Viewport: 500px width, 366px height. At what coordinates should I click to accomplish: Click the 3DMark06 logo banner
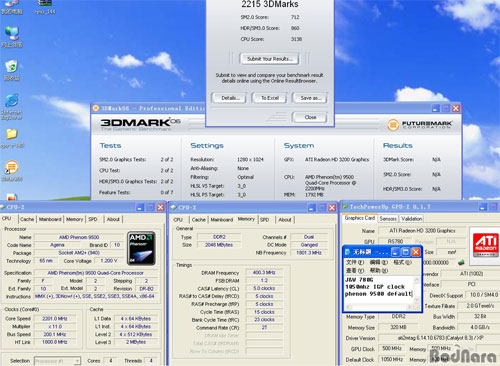[x=141, y=124]
